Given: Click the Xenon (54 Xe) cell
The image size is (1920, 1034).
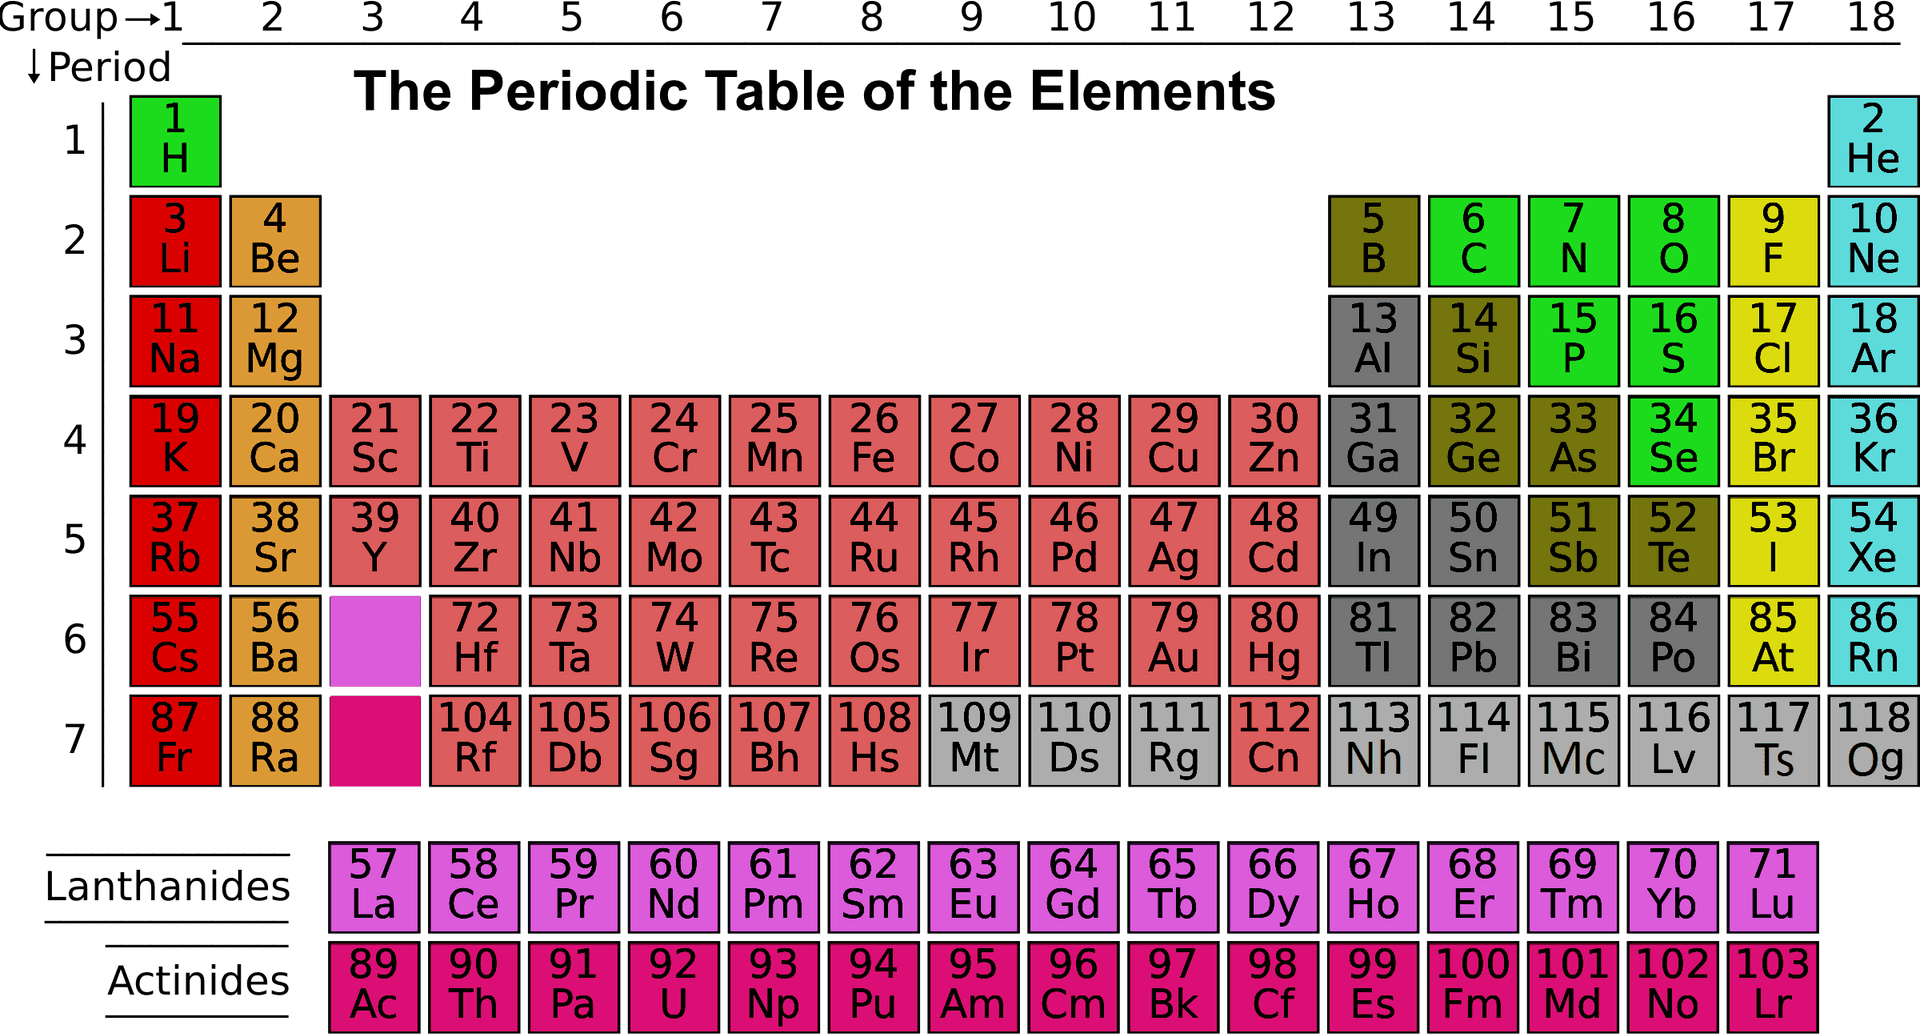Looking at the screenshot, I should tap(1873, 541).
